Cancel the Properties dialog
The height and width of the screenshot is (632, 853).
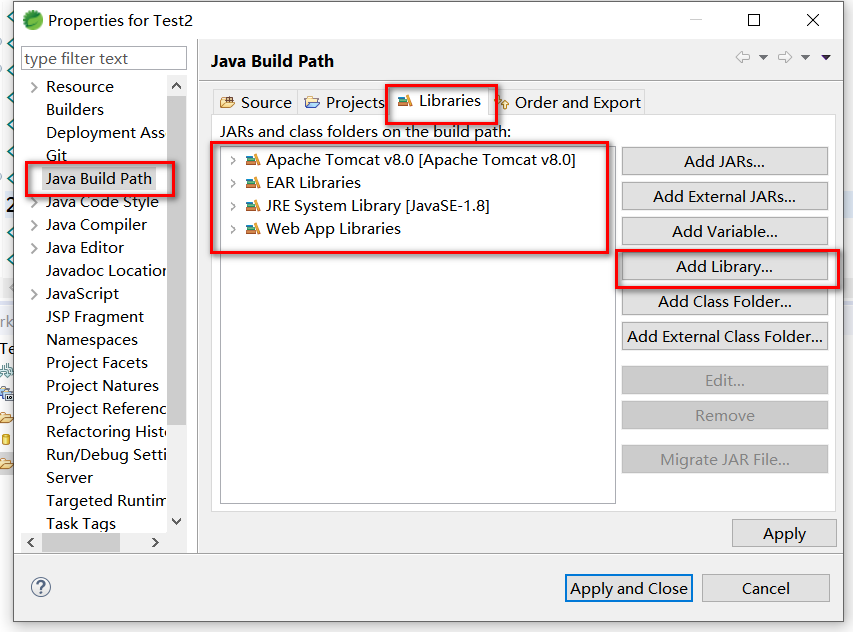click(x=765, y=588)
